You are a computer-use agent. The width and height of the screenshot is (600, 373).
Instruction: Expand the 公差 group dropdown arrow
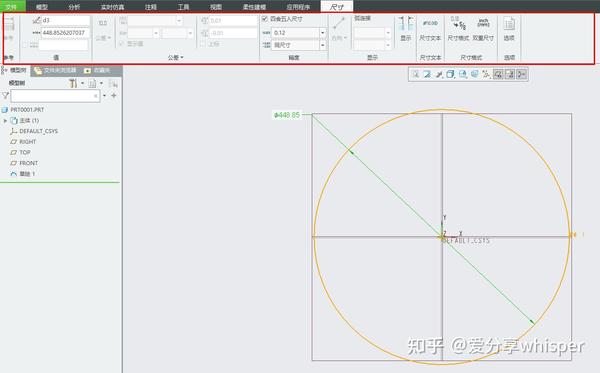click(182, 57)
